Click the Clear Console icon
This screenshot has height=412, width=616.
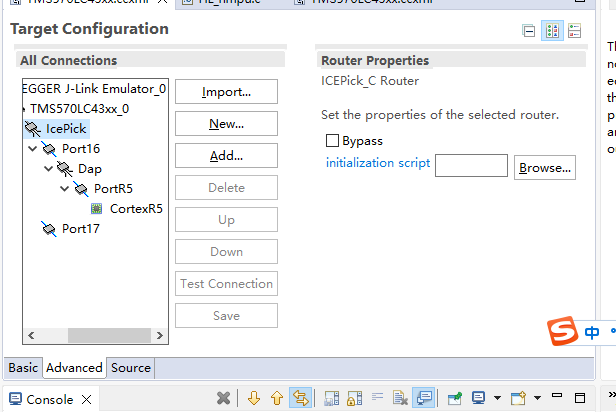tap(400, 398)
